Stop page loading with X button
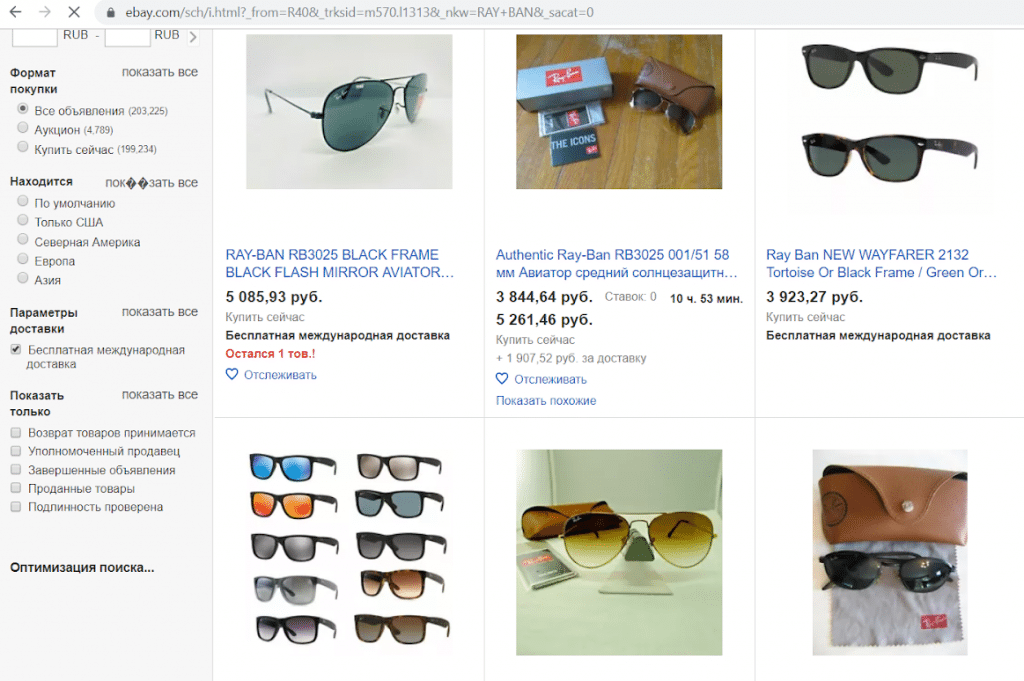Screen dimensions: 1024x681 tap(74, 12)
